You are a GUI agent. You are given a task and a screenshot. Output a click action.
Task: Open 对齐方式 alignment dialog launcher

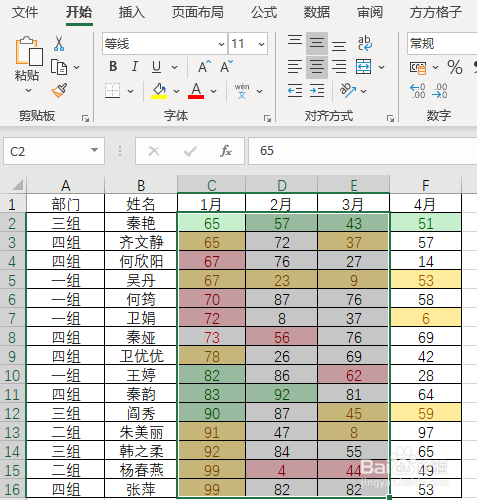(x=390, y=118)
